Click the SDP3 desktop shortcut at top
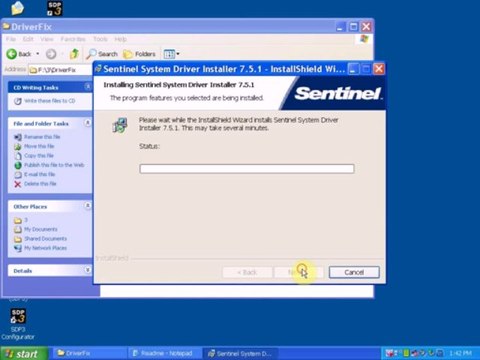Image resolution: width=480 pixels, height=360 pixels. click(x=54, y=9)
